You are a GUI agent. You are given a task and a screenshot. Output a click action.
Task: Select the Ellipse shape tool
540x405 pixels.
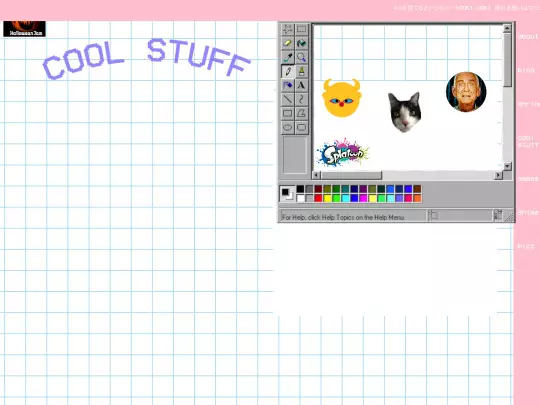pyautogui.click(x=288, y=127)
